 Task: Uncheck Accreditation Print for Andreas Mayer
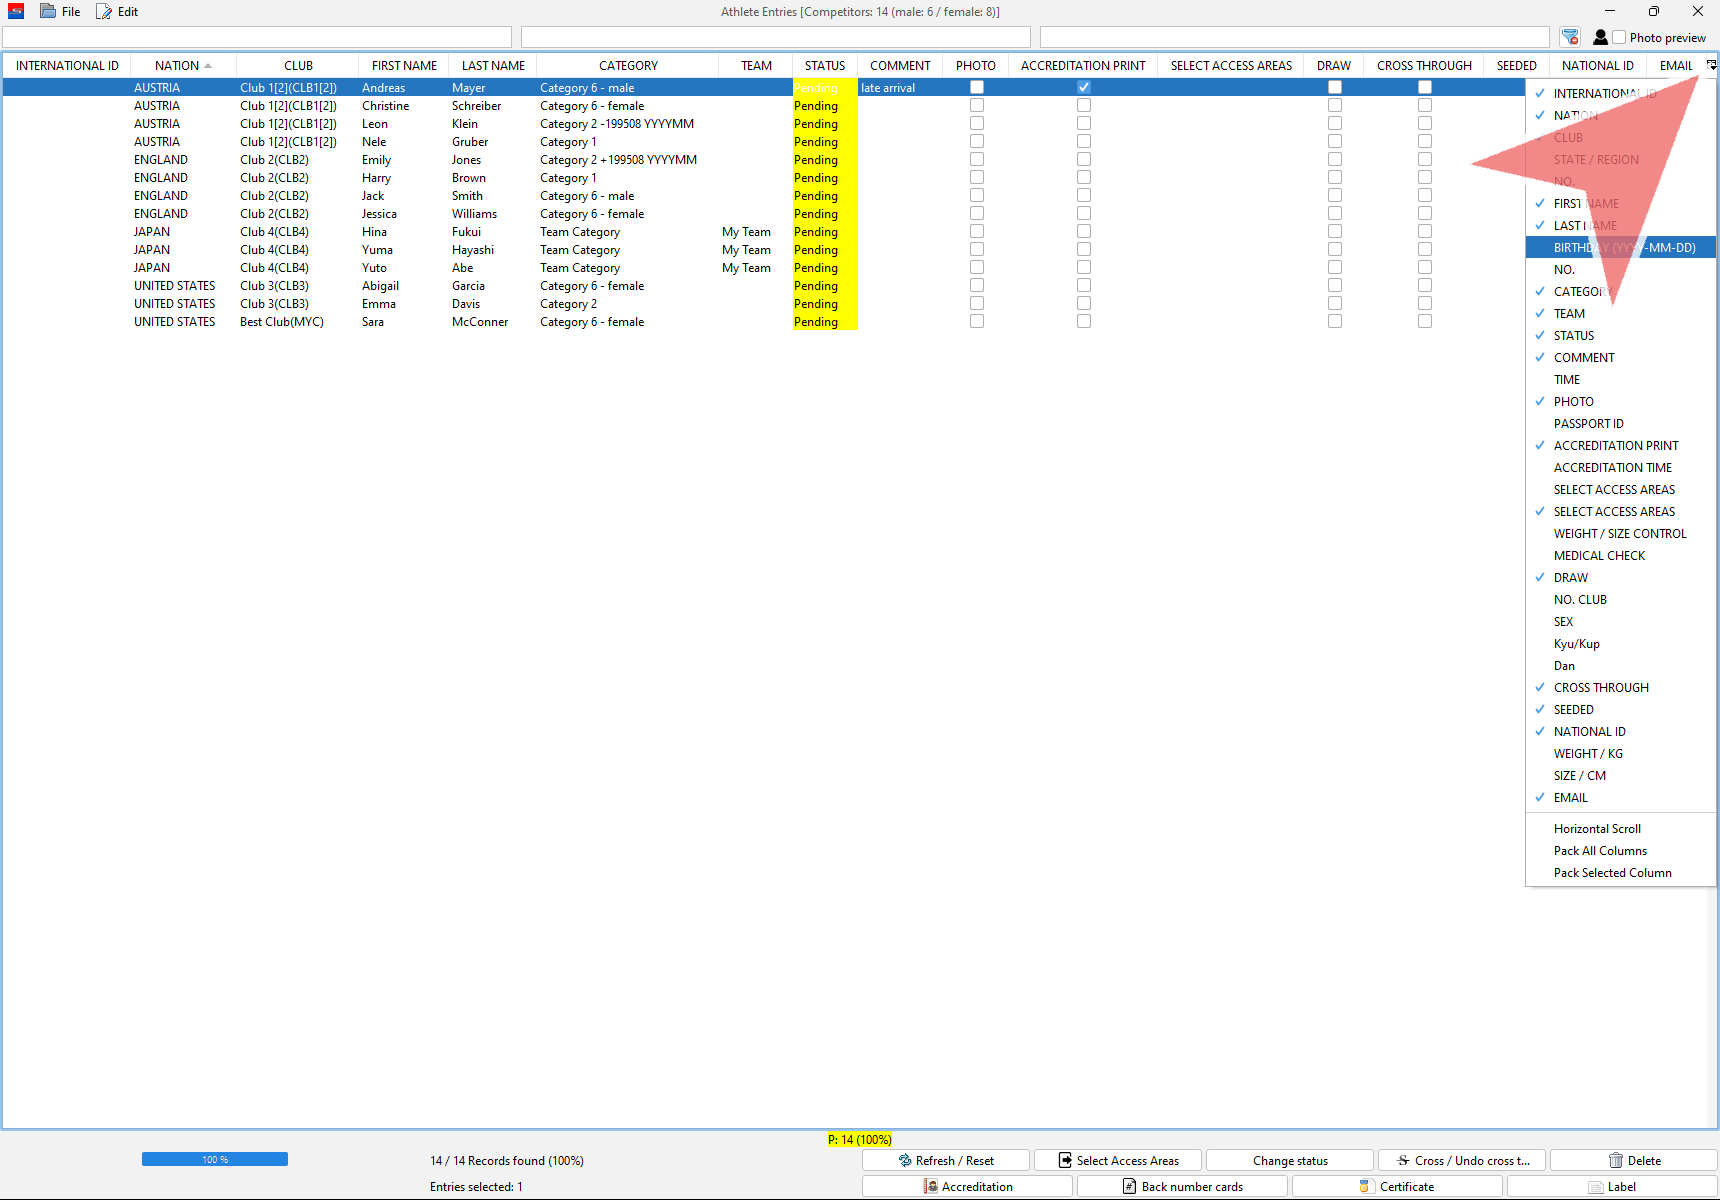1083,87
